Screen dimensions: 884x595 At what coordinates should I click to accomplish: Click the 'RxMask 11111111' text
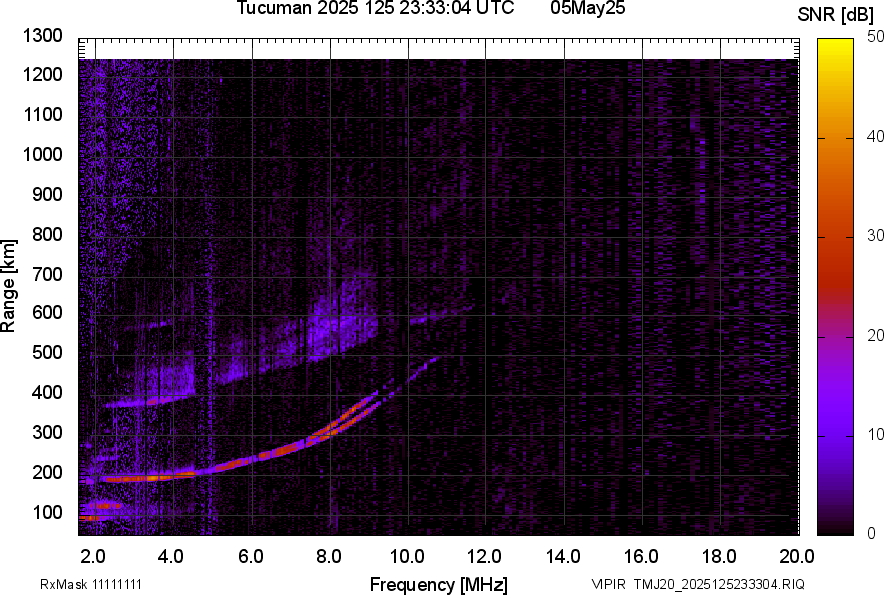point(91,584)
